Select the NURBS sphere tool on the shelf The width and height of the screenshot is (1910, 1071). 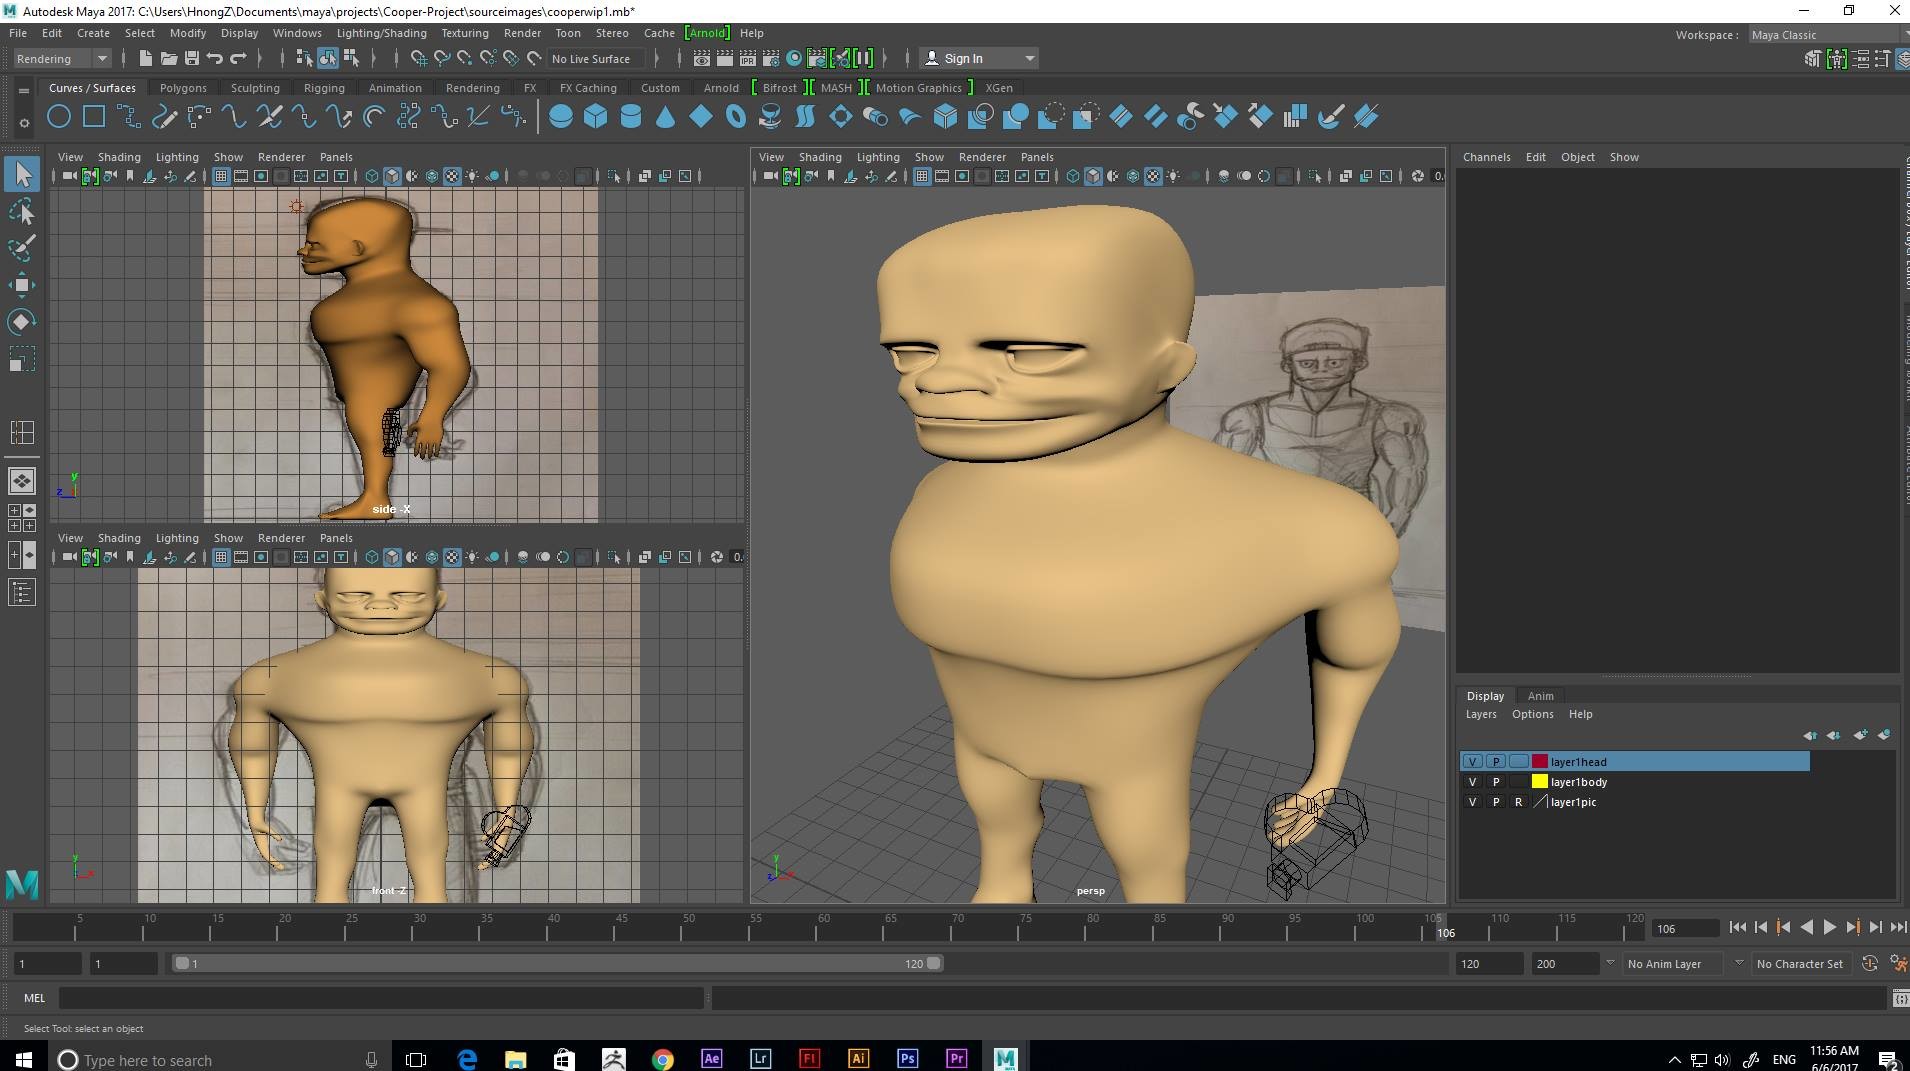559,117
